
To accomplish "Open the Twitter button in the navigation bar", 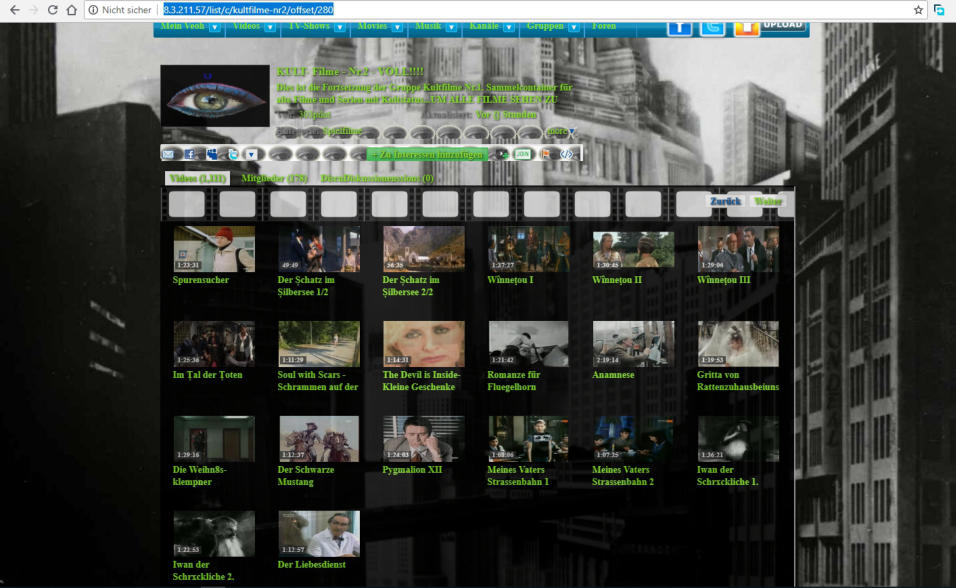I will (712, 28).
